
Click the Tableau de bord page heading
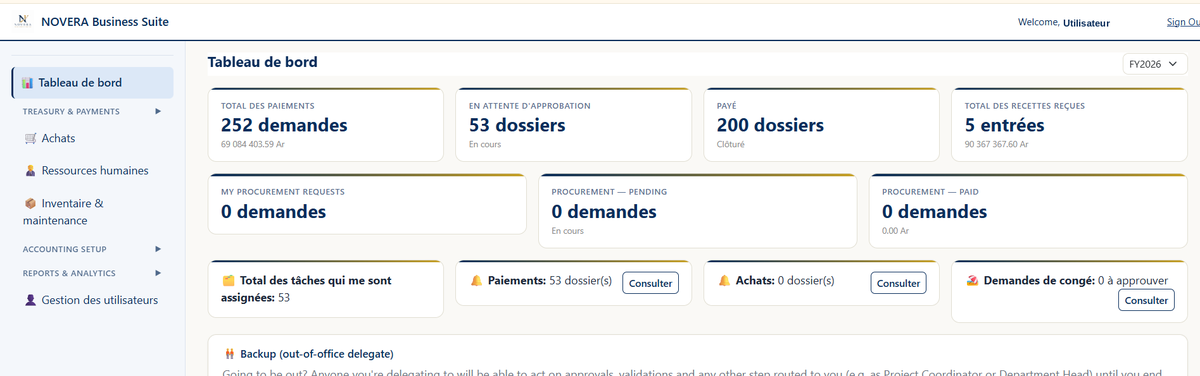point(263,62)
